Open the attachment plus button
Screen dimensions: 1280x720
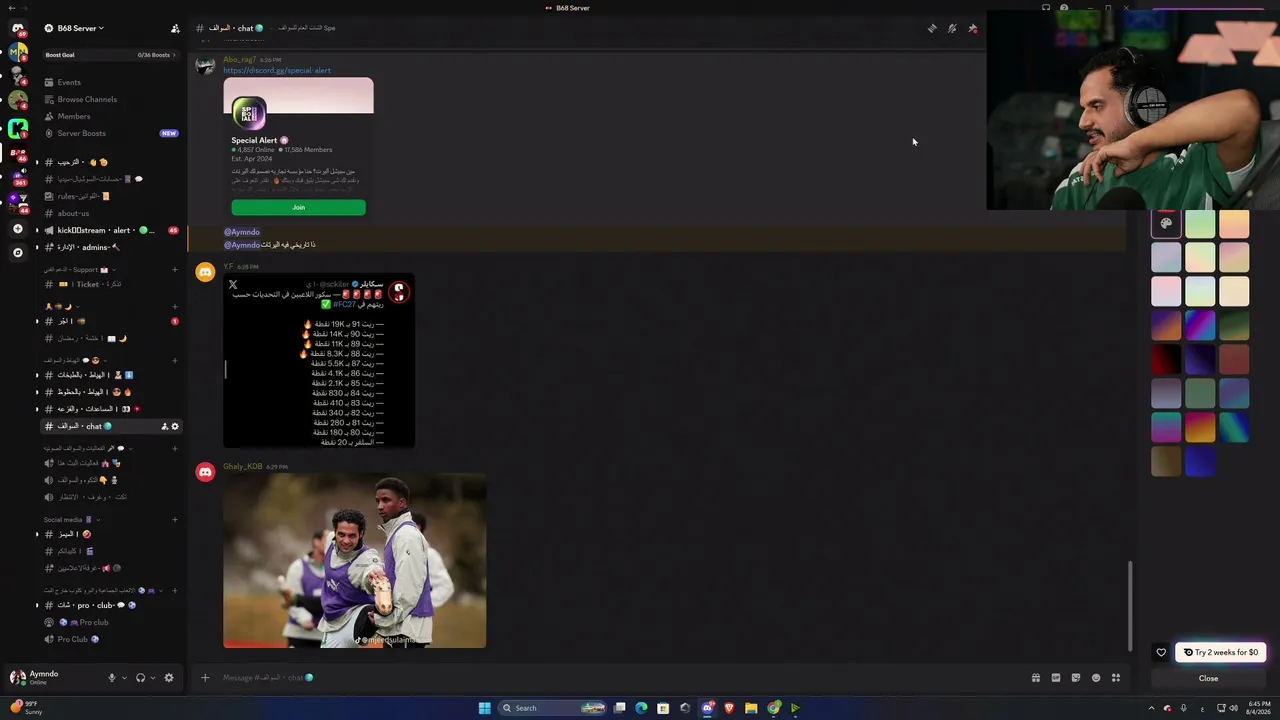tap(205, 678)
